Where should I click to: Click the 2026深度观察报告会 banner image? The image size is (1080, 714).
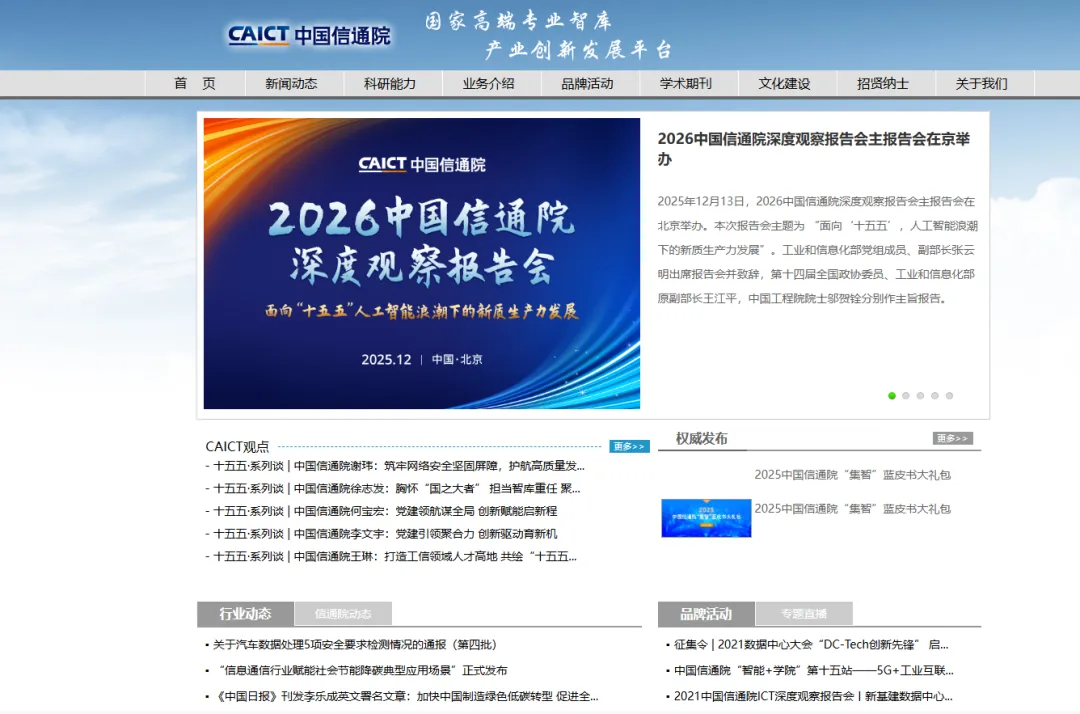pyautogui.click(x=422, y=263)
